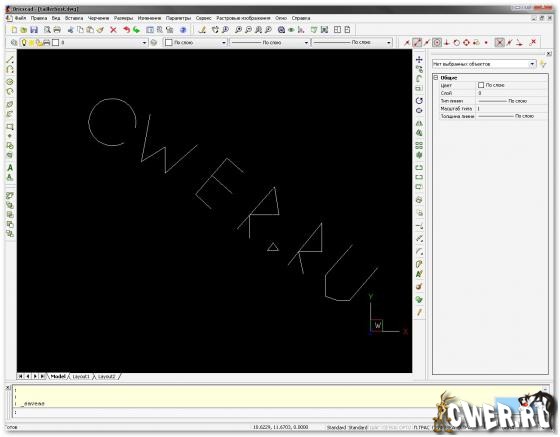Click the Rotate tool in right toolbar

coord(419,101)
